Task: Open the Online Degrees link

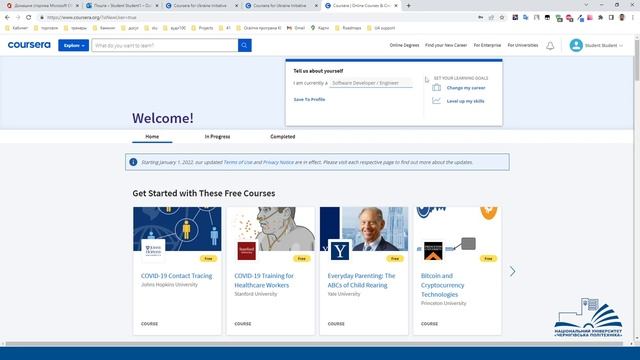Action: (x=404, y=45)
